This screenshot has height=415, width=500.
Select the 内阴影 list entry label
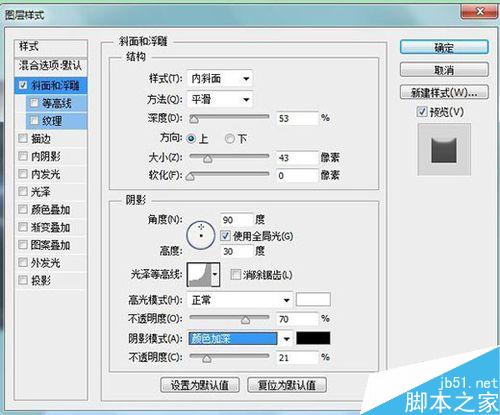(46, 156)
